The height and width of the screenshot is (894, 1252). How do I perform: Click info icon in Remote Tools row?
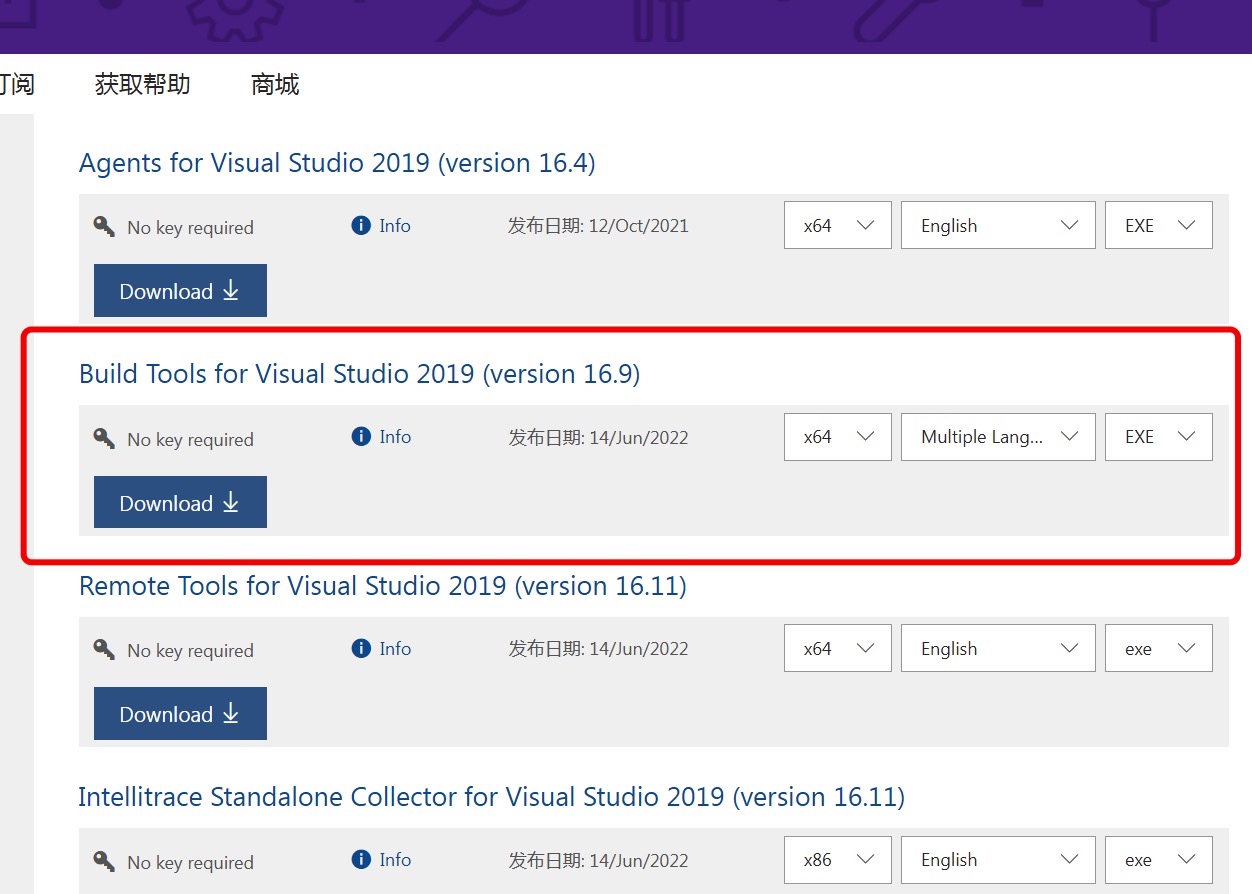(x=361, y=649)
